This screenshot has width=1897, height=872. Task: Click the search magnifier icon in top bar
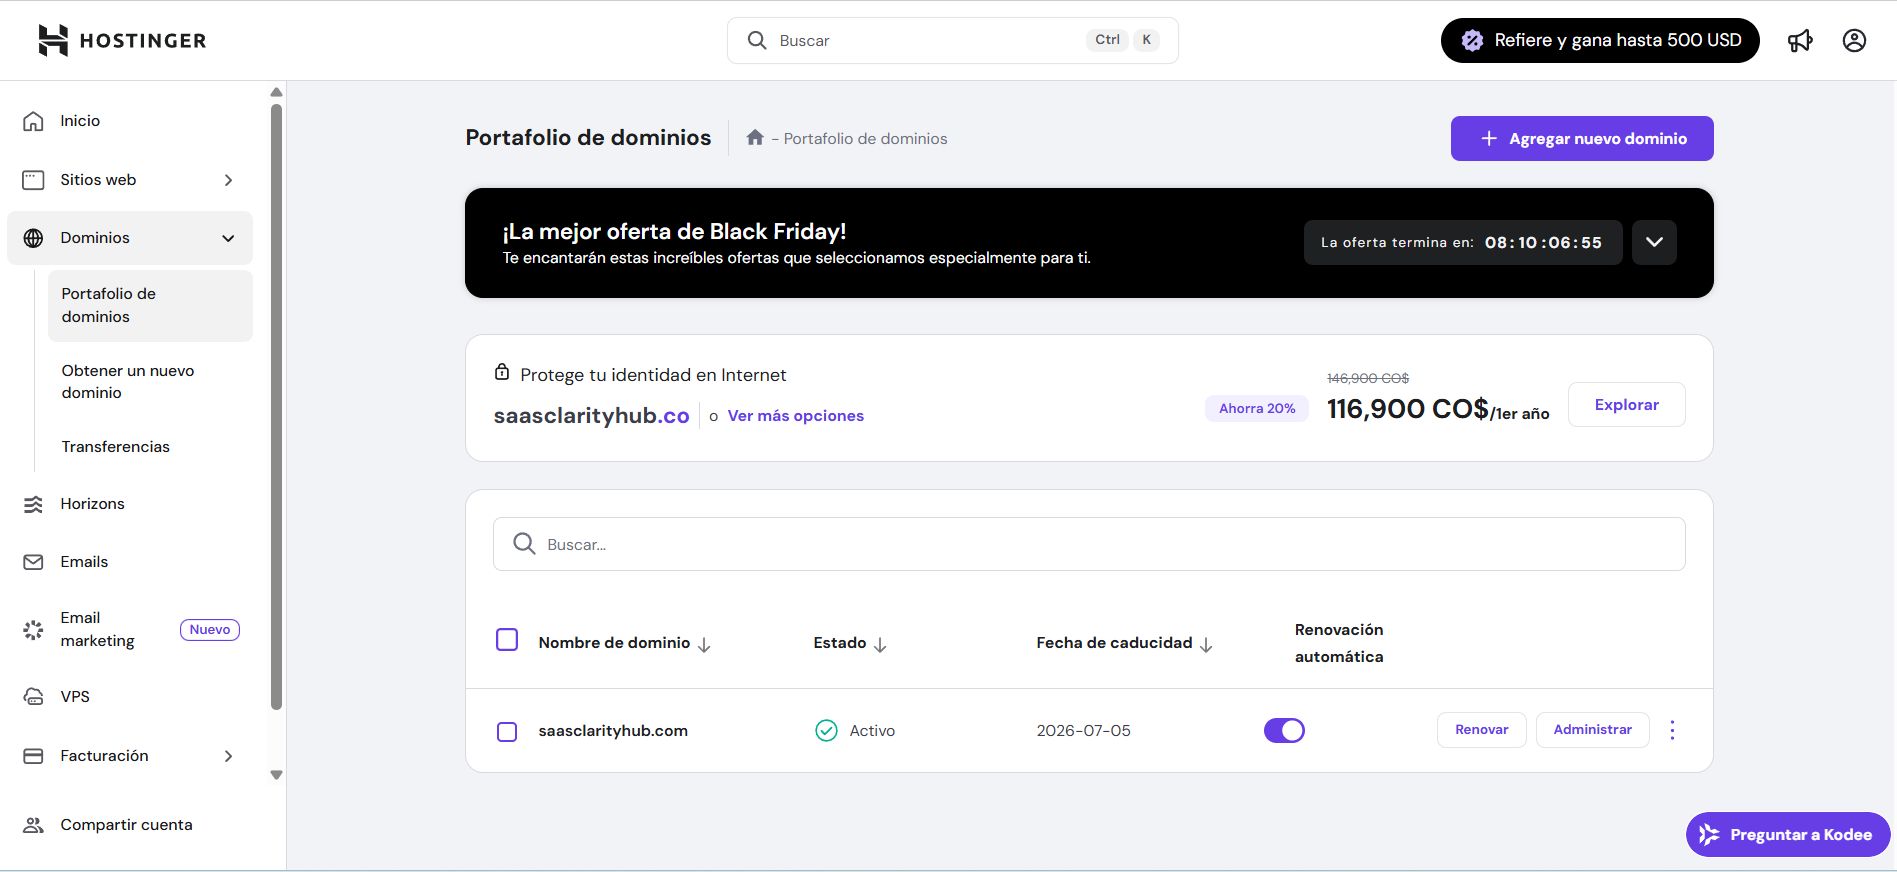tap(757, 40)
